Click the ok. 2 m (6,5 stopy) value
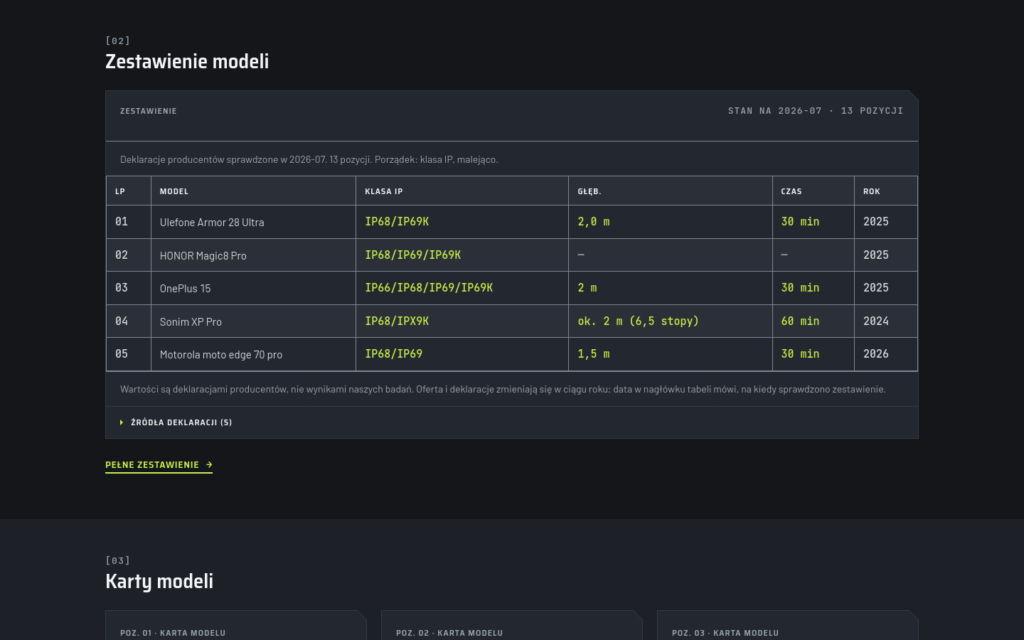 point(638,321)
